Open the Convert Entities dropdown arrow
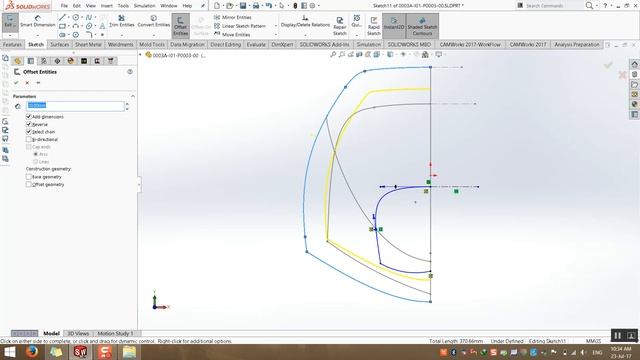 [153, 35]
